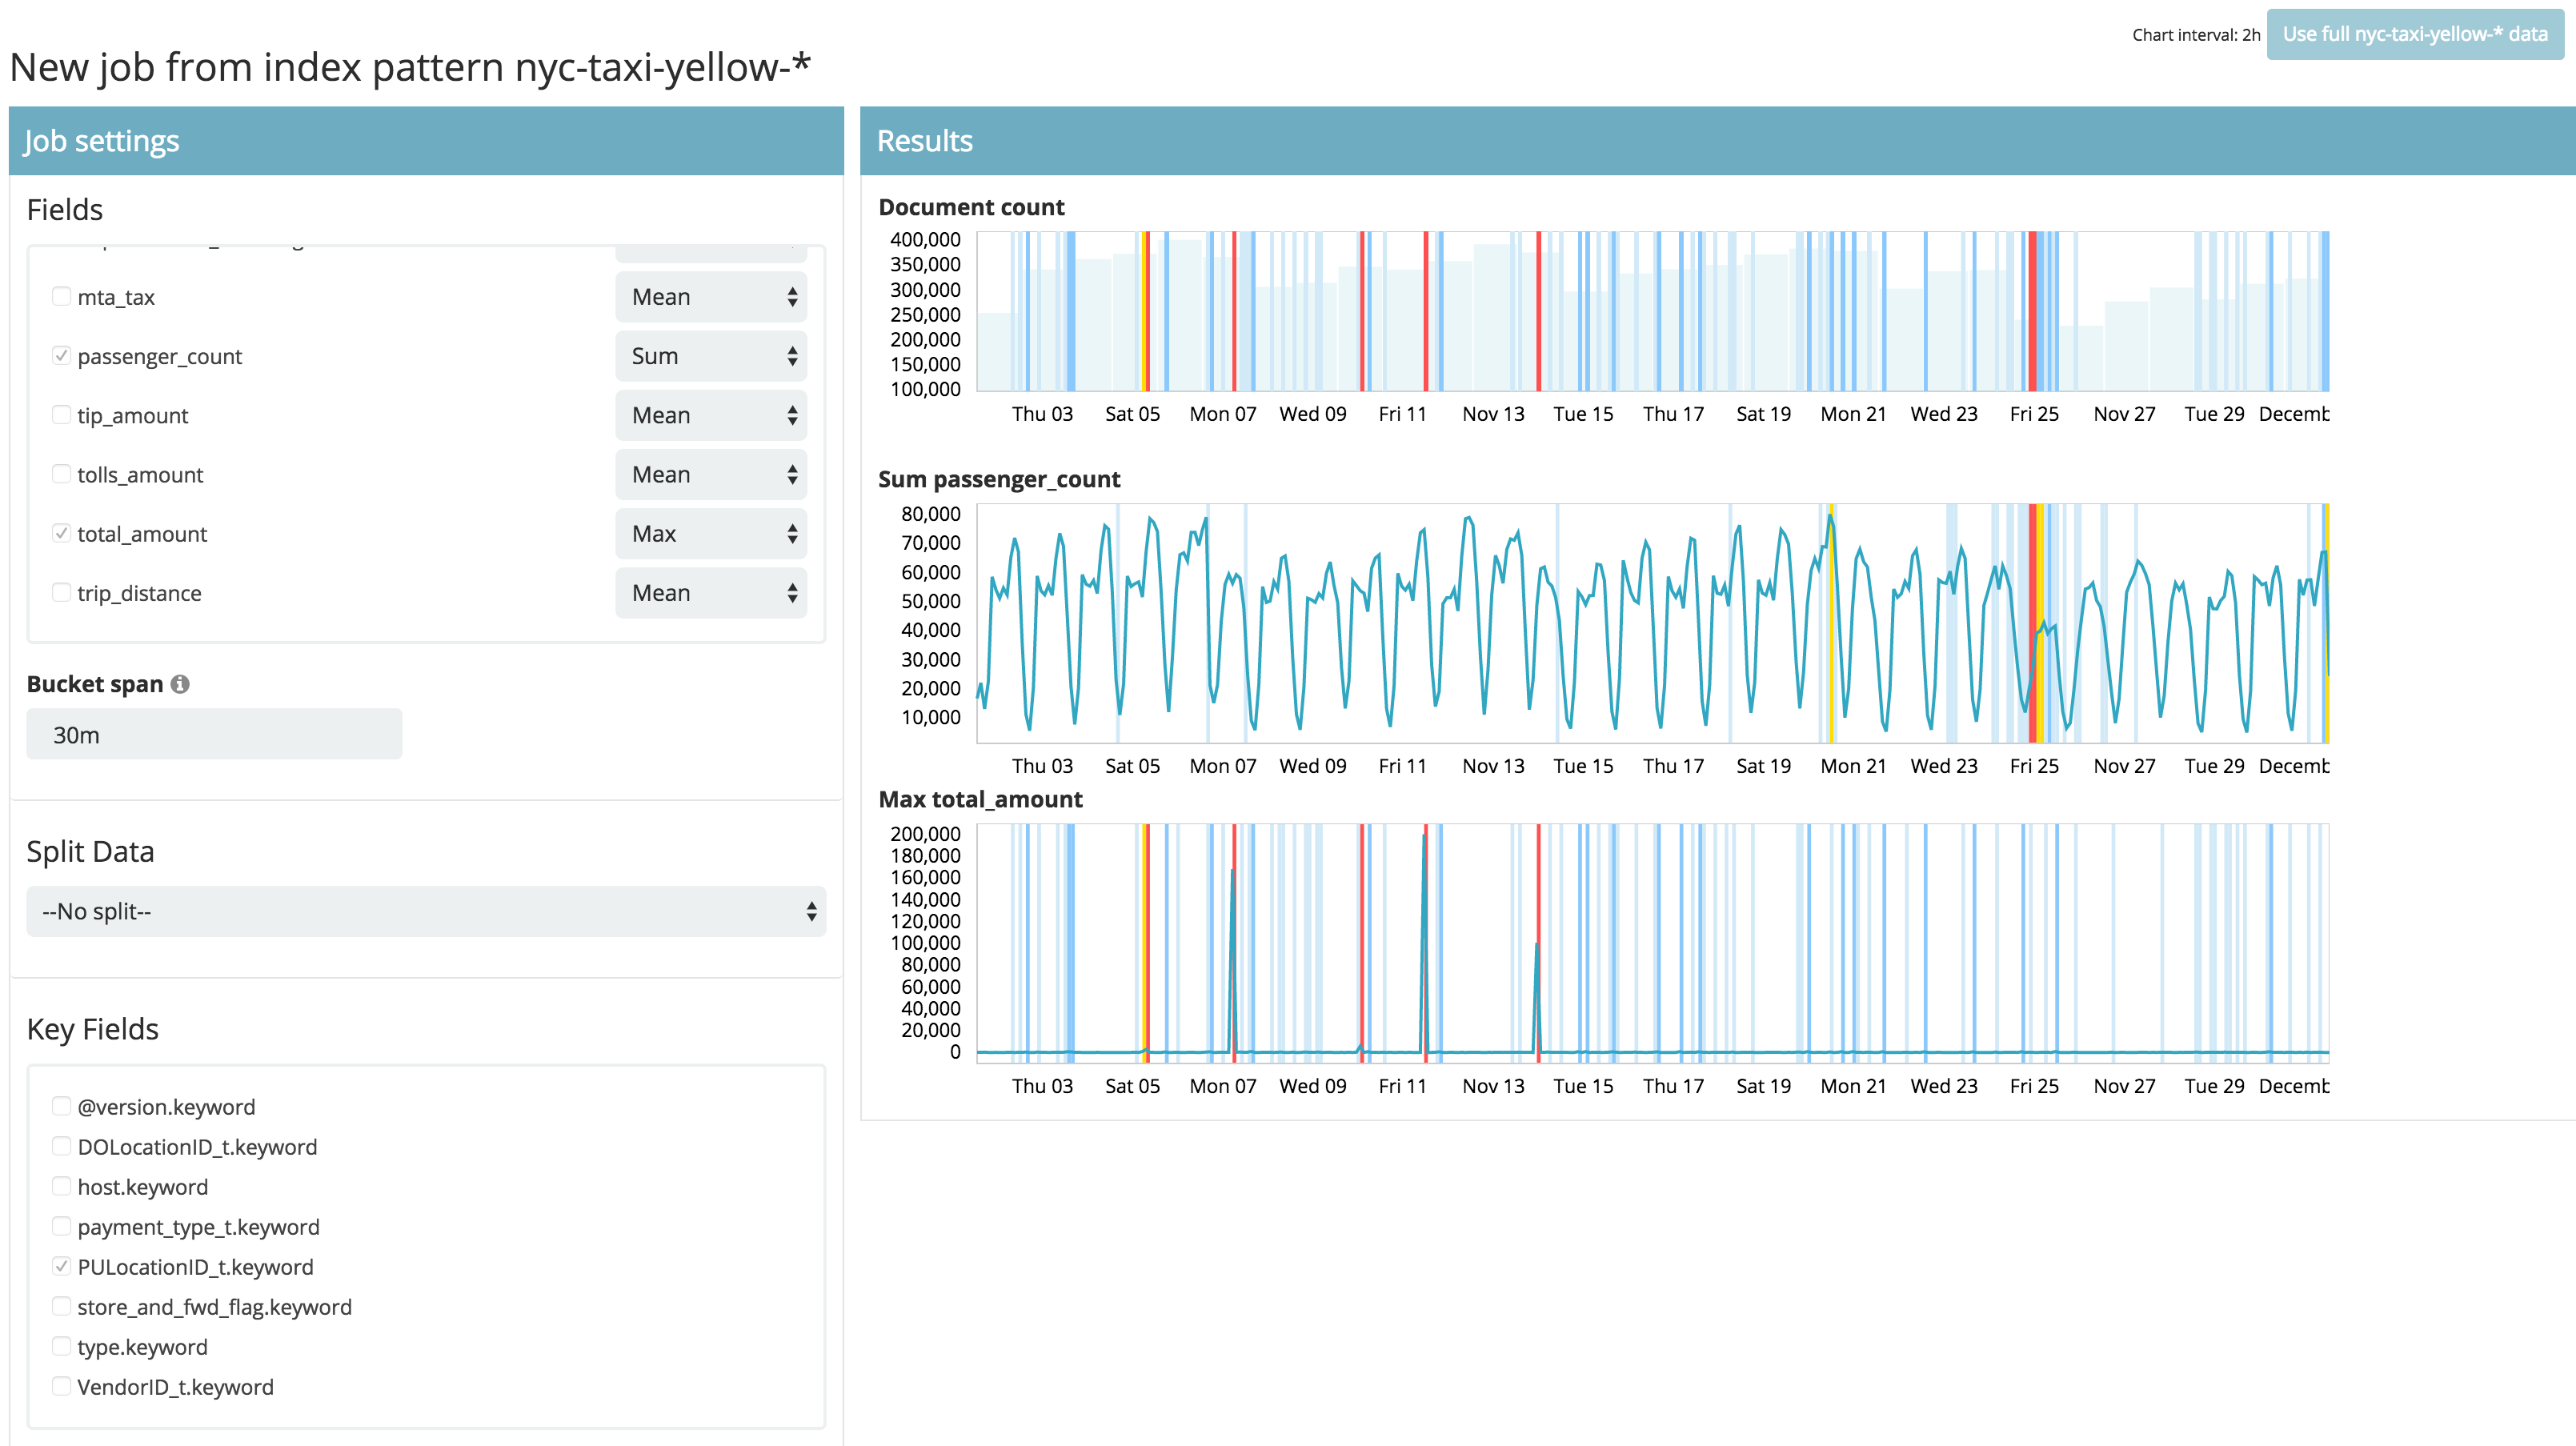
Task: Click Use full nyc-taxi-yellow-* data button
Action: 2414,34
